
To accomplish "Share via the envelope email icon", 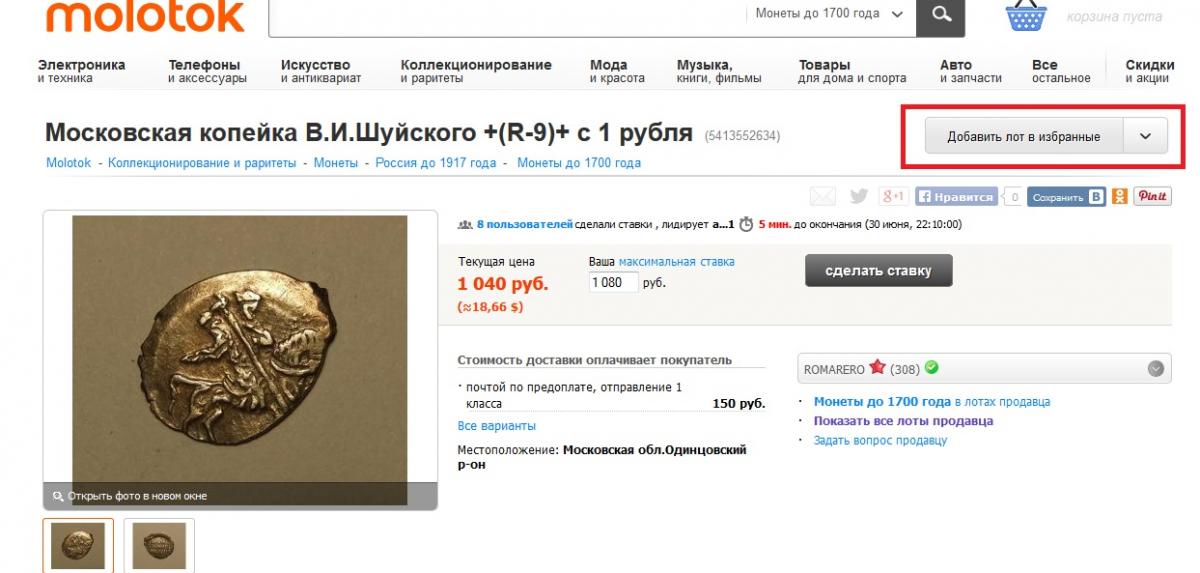I will (823, 197).
